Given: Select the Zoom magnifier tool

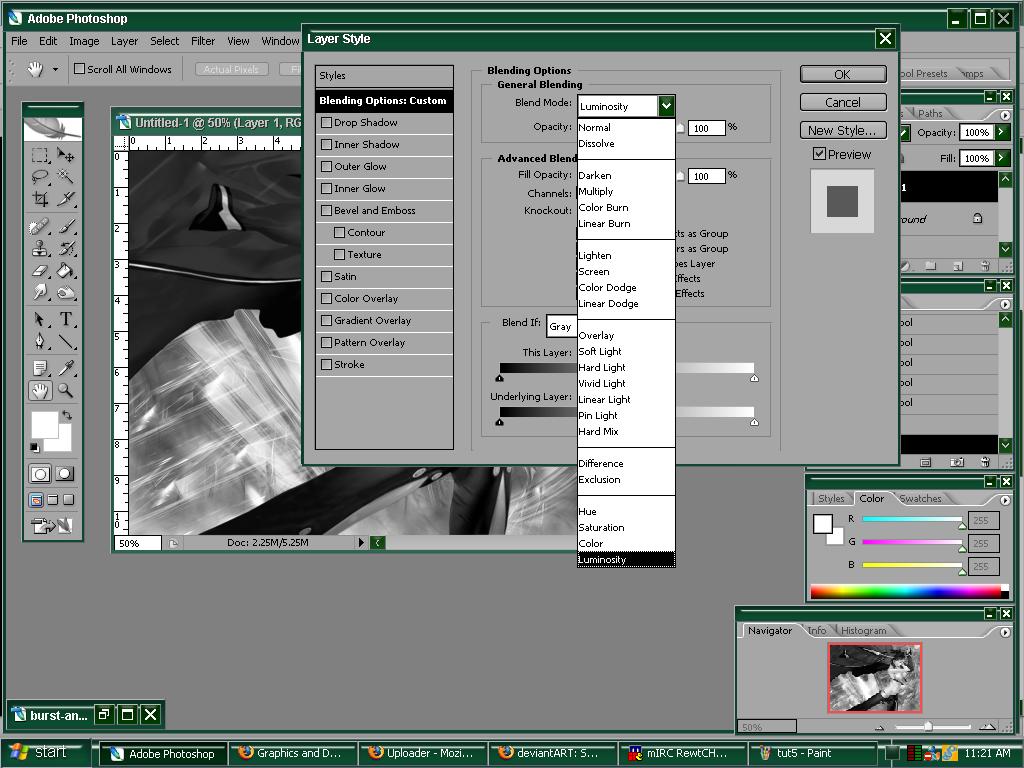Looking at the screenshot, I should [65, 391].
